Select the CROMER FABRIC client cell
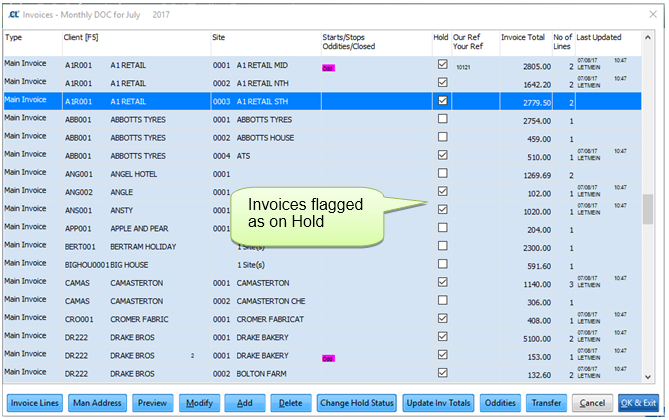 point(139,319)
